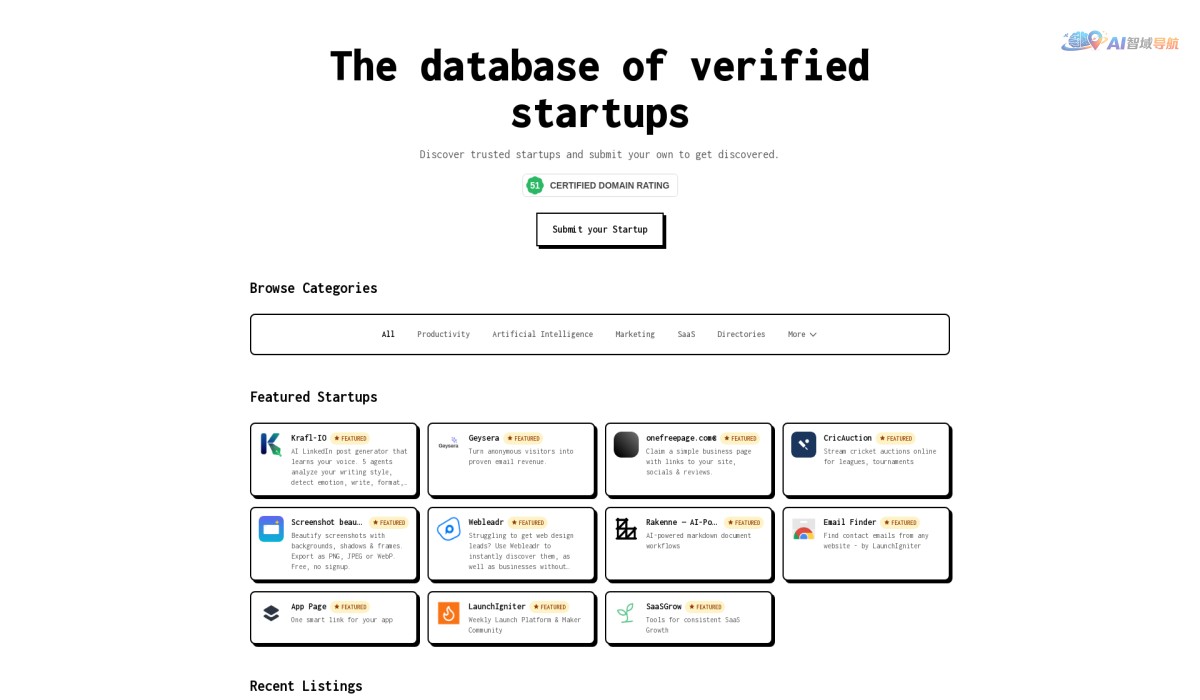Screen dimensions: 1200x700
Task: Click the LaunchIgniter flame icon
Action: [x=447, y=612]
